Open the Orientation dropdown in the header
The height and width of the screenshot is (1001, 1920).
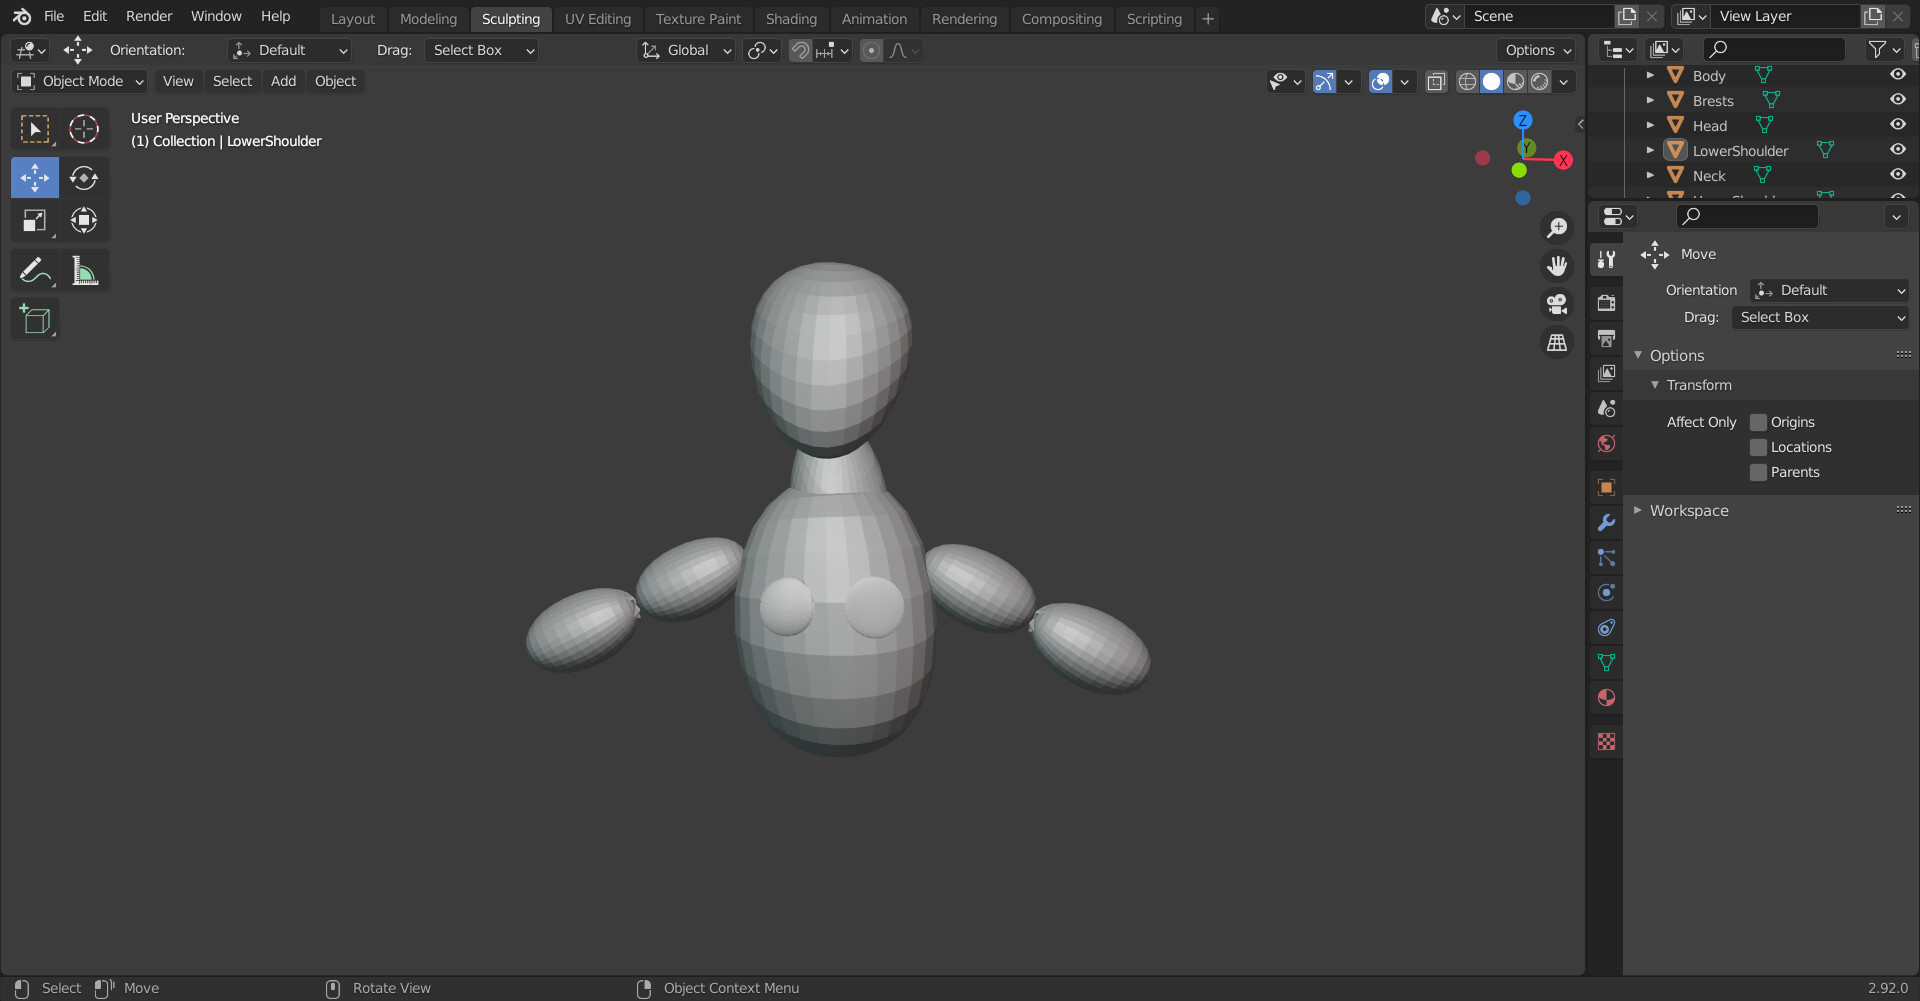[x=288, y=50]
